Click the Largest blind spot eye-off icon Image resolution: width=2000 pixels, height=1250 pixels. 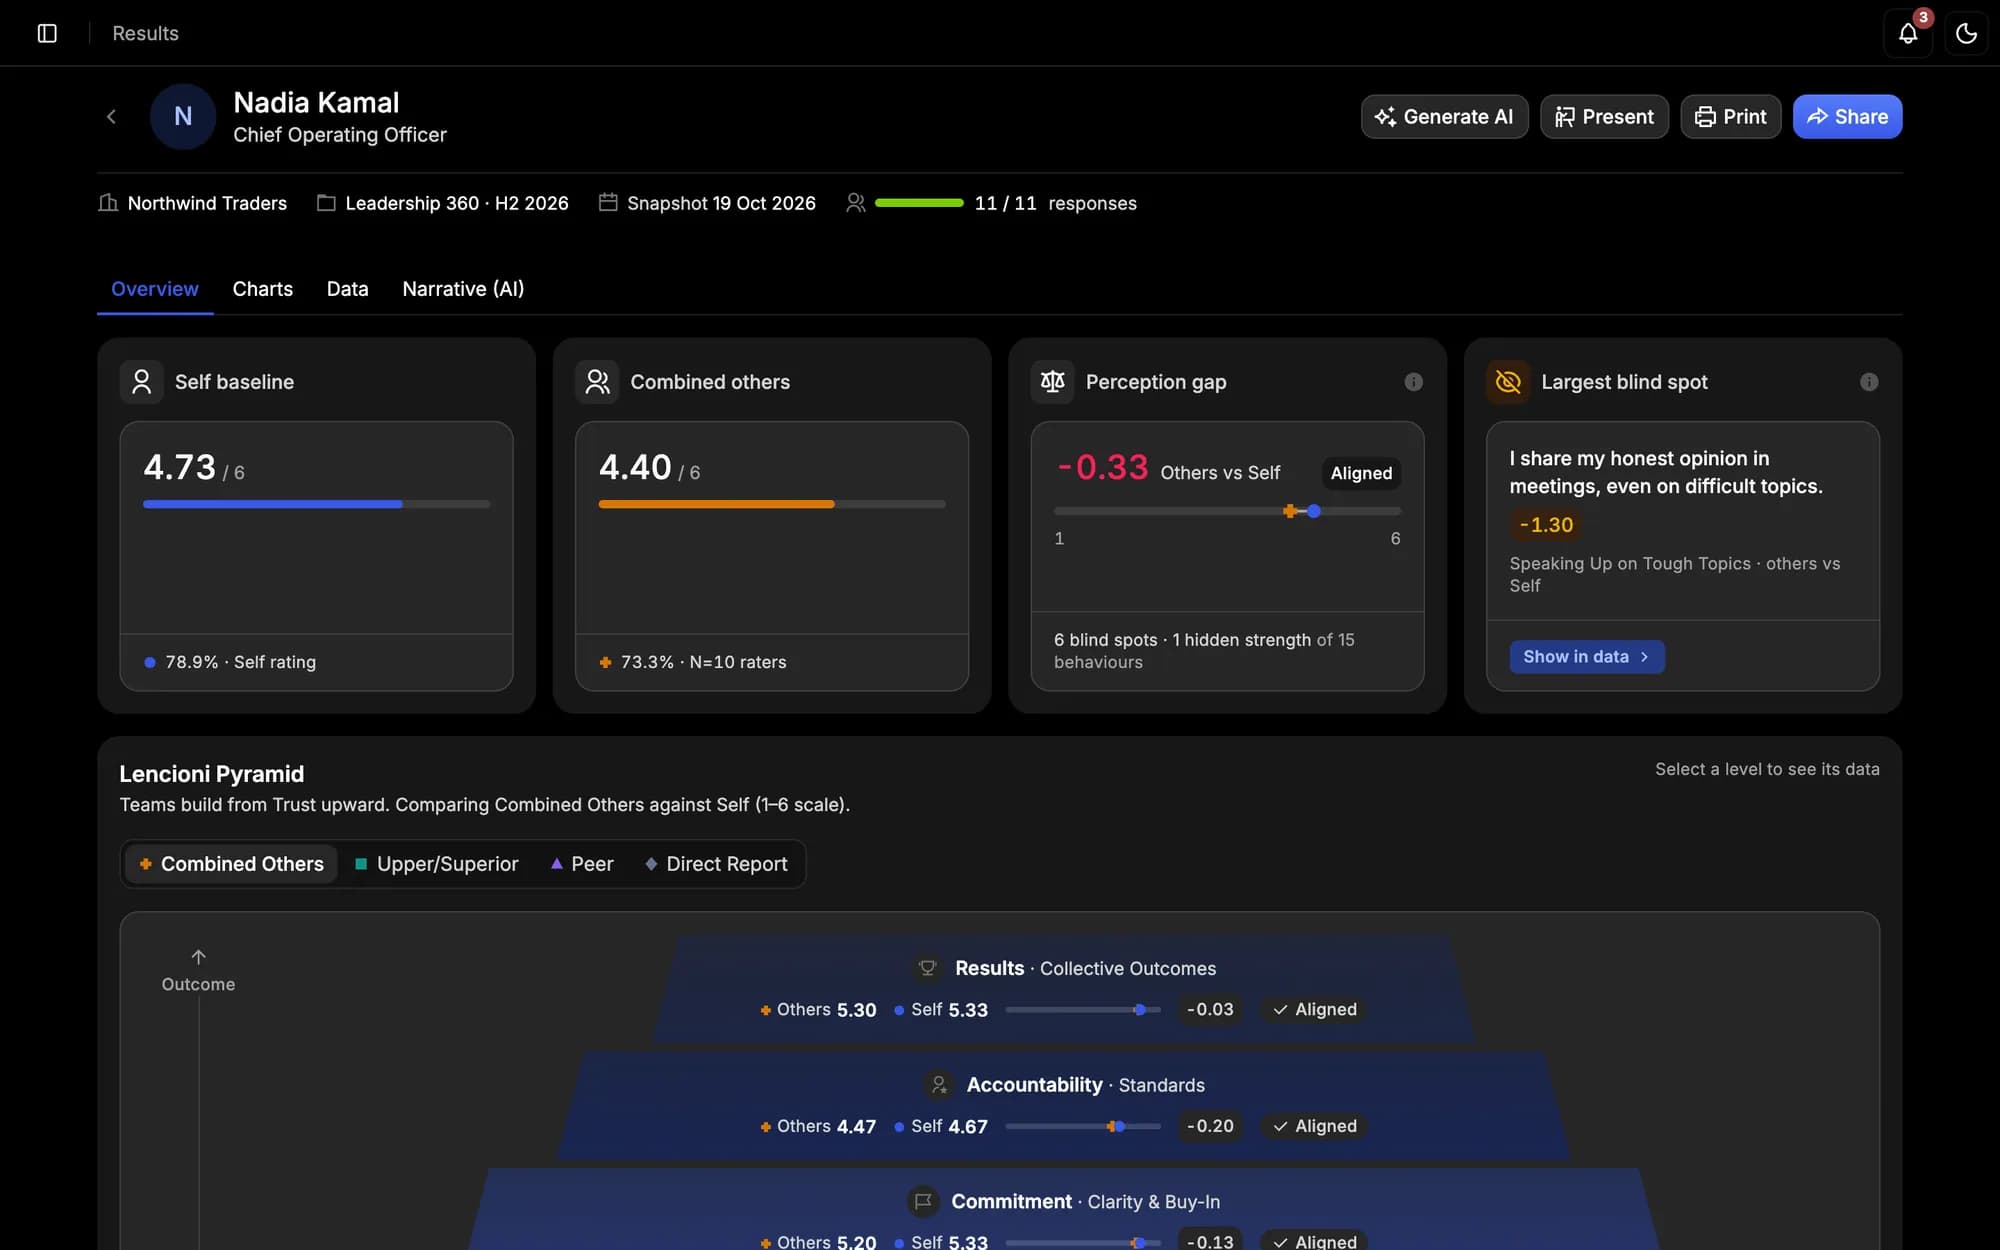tap(1508, 382)
